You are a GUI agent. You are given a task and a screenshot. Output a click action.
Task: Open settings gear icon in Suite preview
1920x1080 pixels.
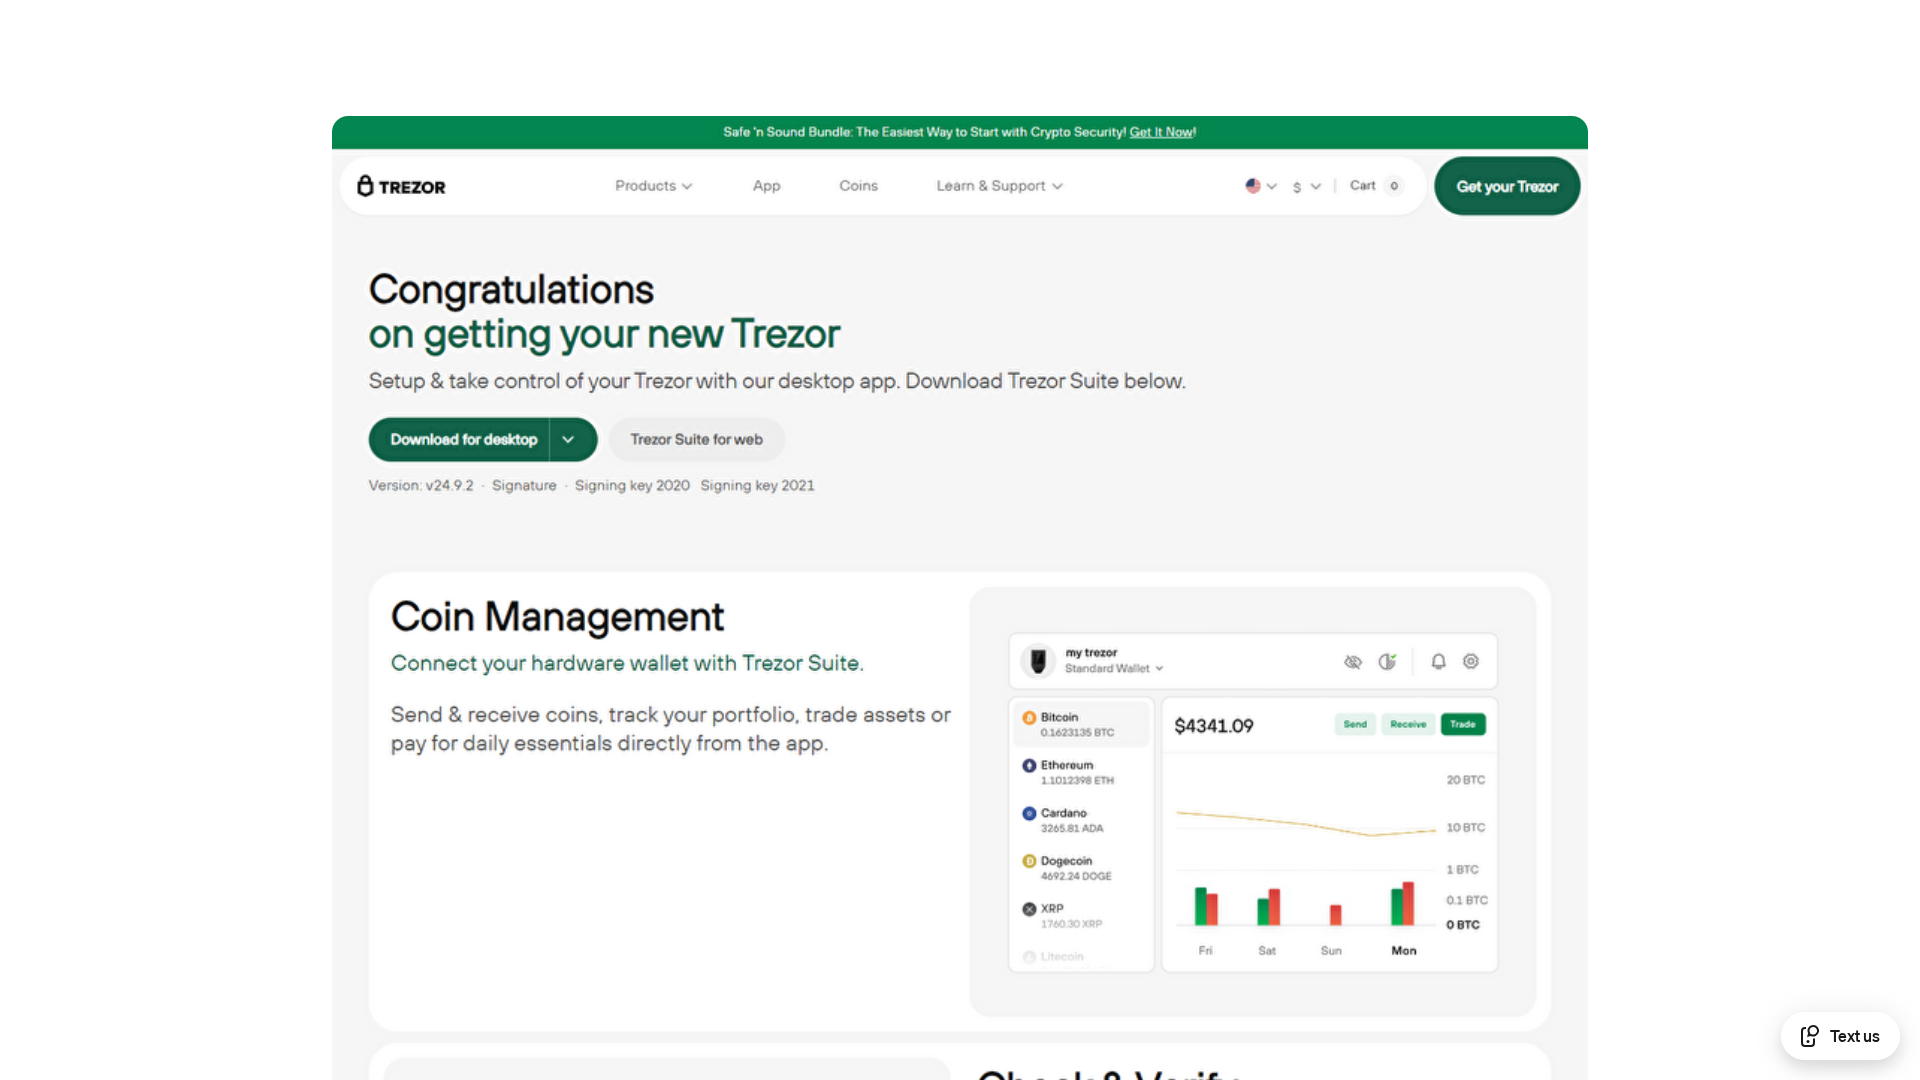point(1471,662)
